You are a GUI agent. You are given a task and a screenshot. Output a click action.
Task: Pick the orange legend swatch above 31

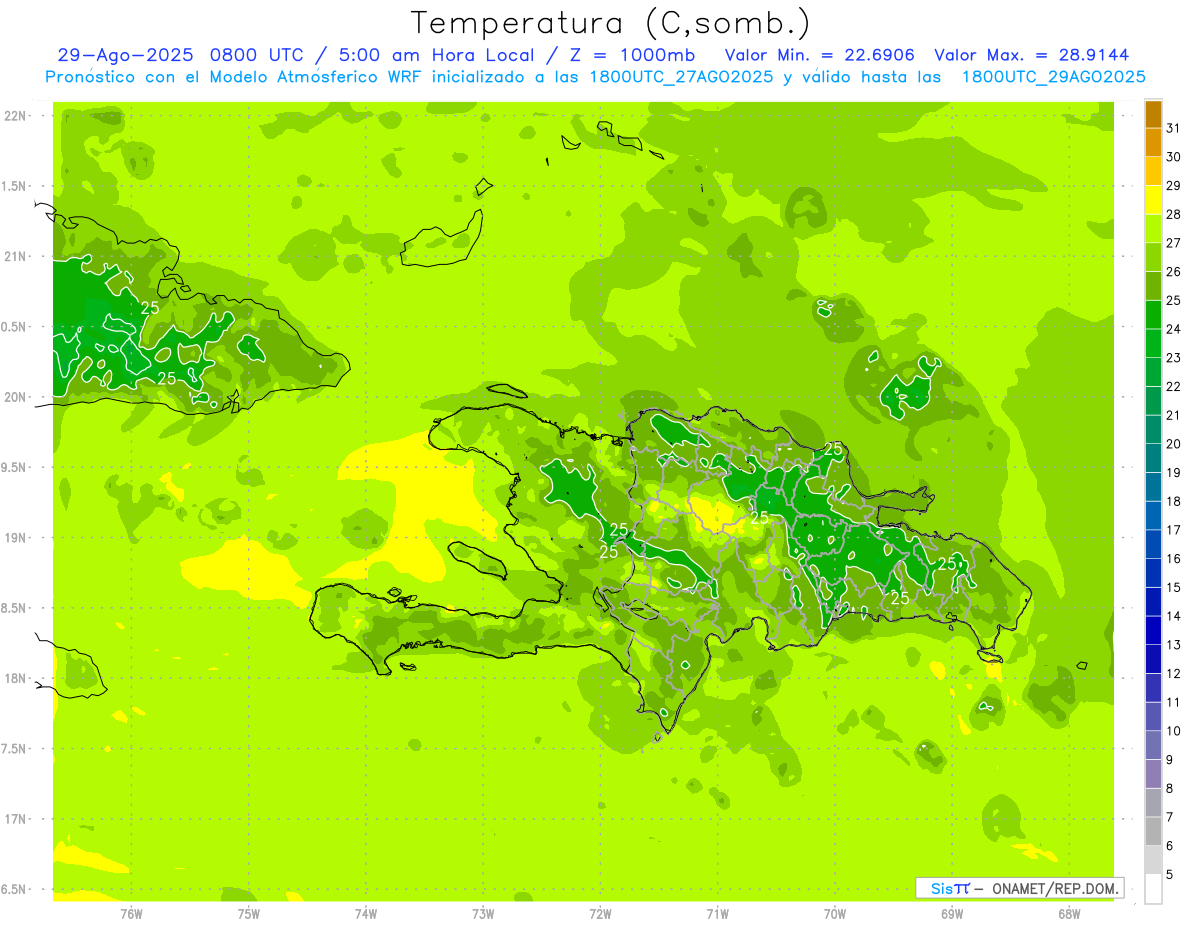1153,114
